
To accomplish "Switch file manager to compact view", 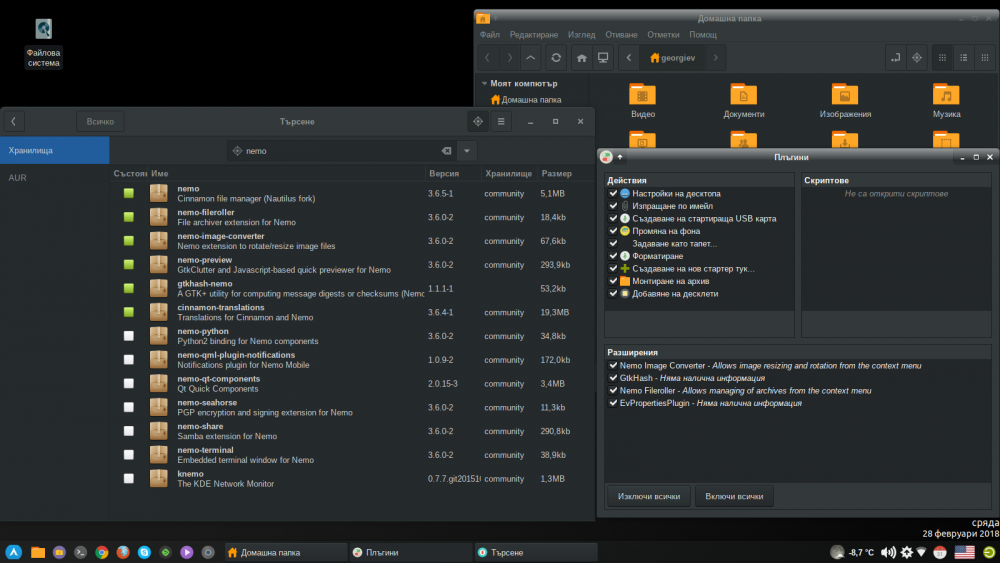I will (x=985, y=58).
